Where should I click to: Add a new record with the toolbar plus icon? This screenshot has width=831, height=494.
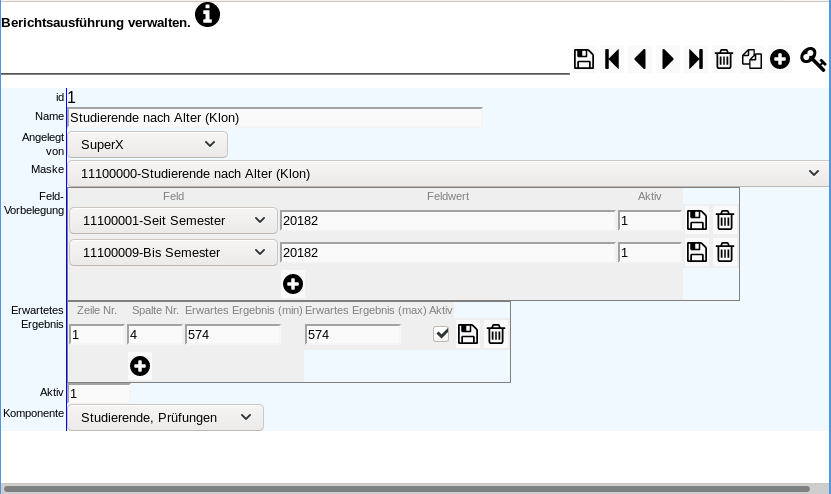click(x=780, y=59)
